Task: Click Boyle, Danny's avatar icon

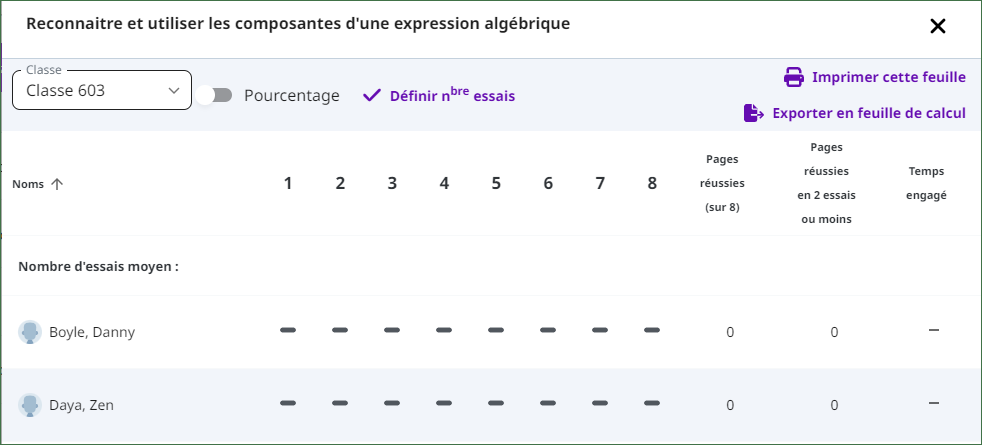Action: [29, 332]
